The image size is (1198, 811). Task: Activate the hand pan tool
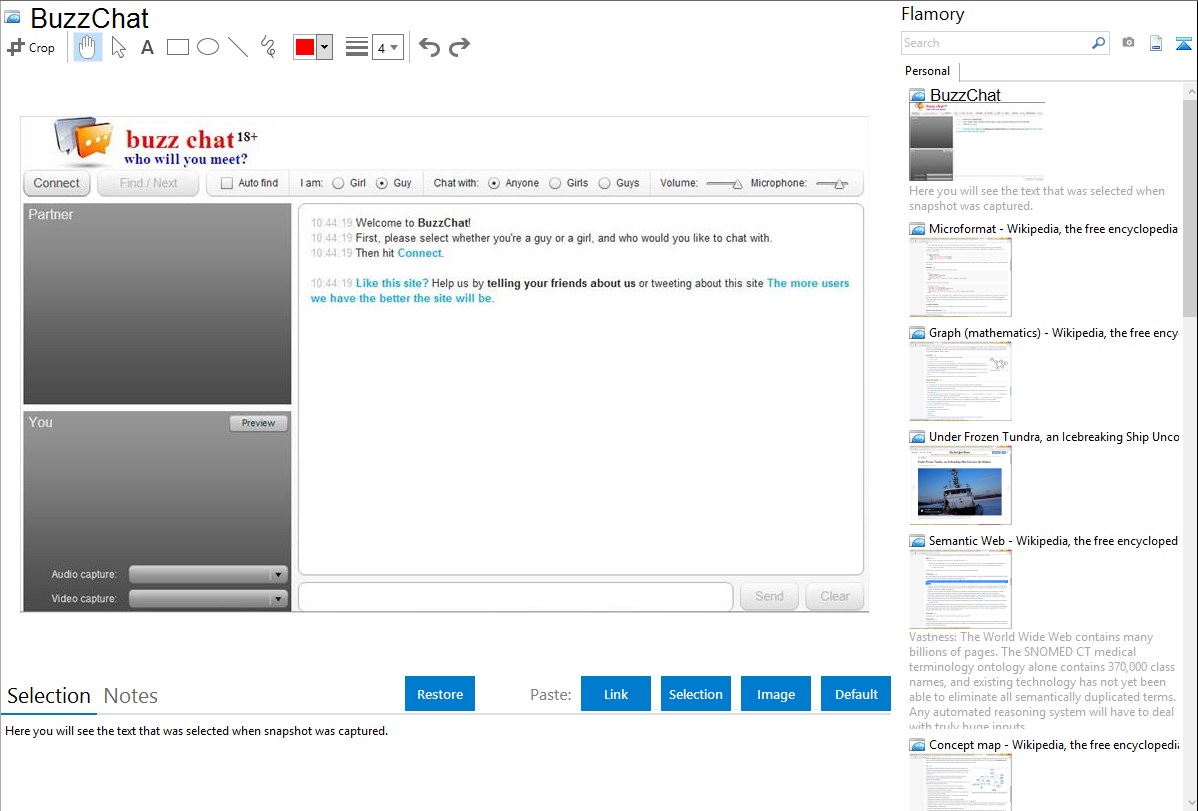tap(87, 47)
